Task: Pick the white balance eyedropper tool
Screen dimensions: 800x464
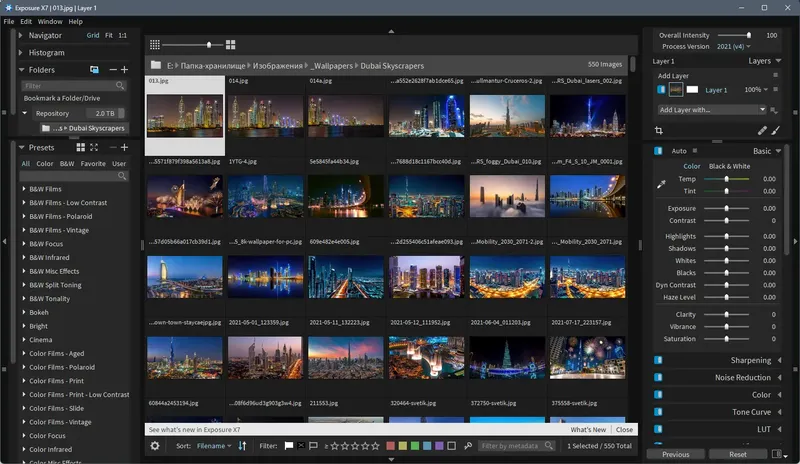Action: 660,184
